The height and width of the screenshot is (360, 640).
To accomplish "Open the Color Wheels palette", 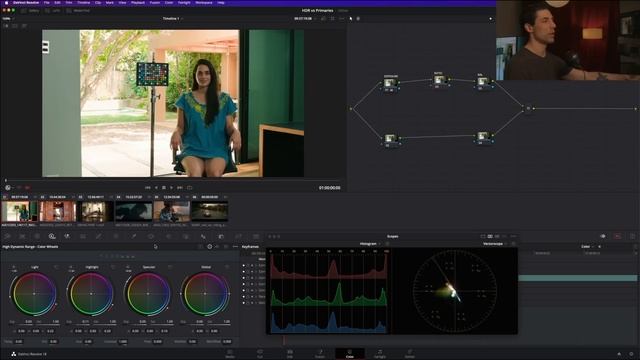I will [37, 236].
